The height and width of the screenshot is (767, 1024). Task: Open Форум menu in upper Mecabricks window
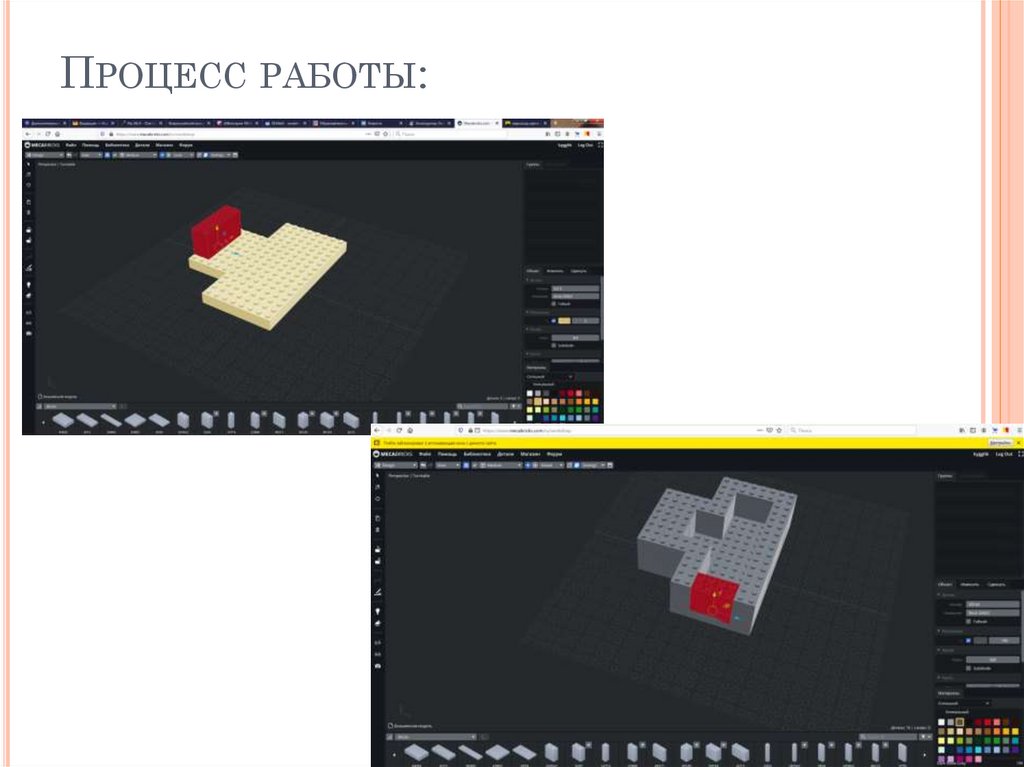[185, 145]
